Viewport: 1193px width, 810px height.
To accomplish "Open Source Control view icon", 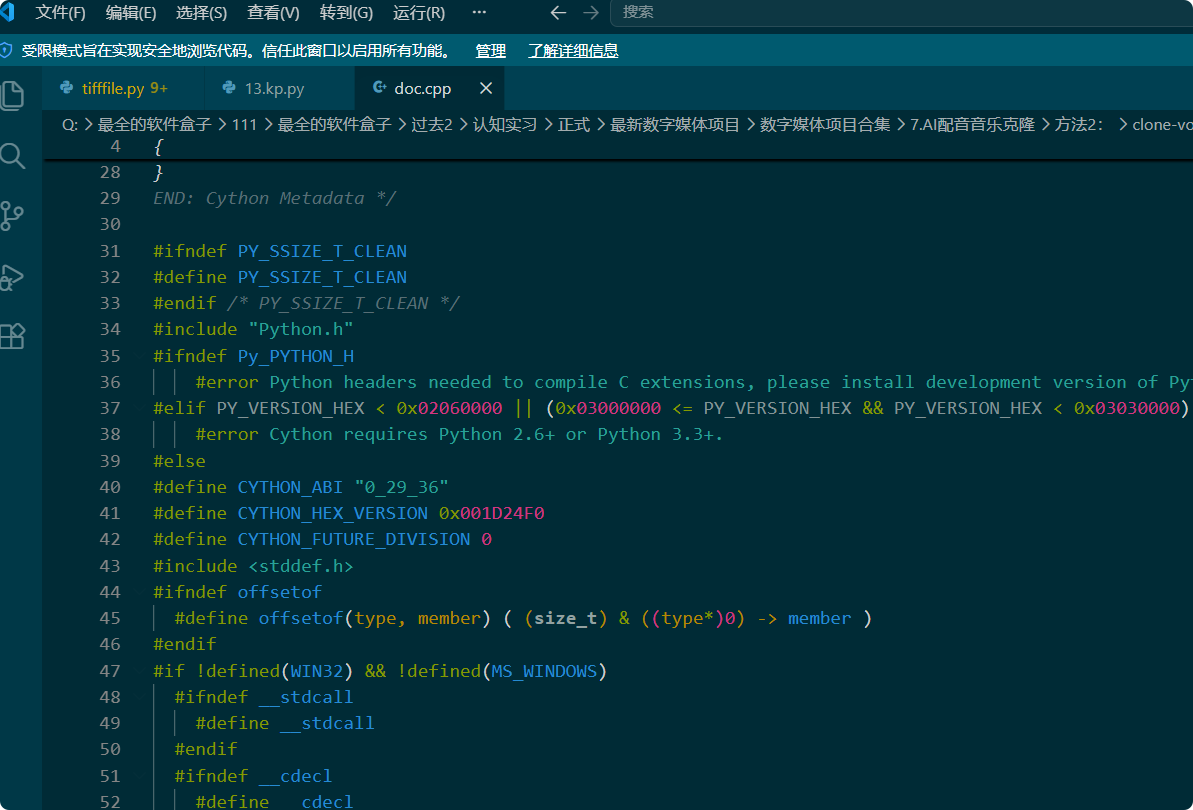I will click(13, 216).
